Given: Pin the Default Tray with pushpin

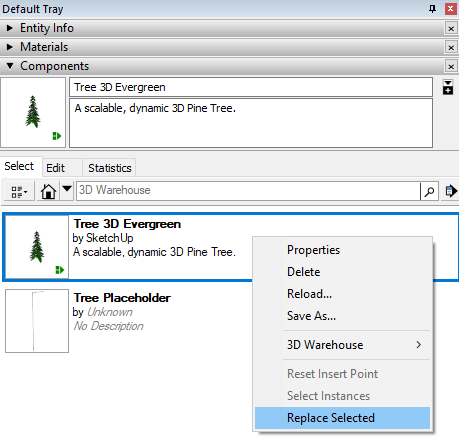Looking at the screenshot, I should tap(432, 9).
